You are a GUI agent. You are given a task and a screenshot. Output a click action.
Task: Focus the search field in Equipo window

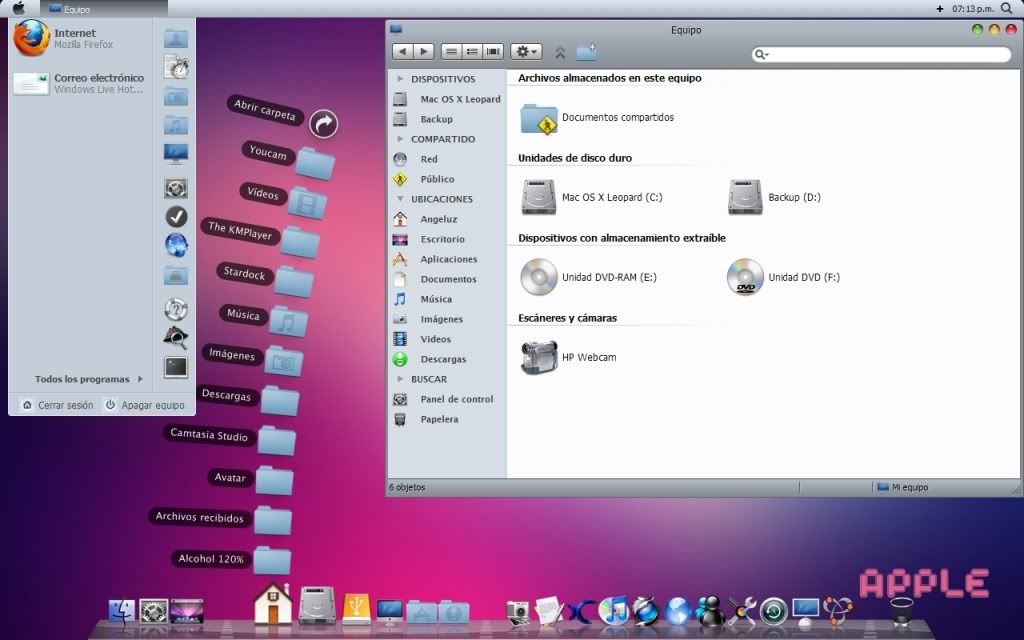[x=882, y=54]
